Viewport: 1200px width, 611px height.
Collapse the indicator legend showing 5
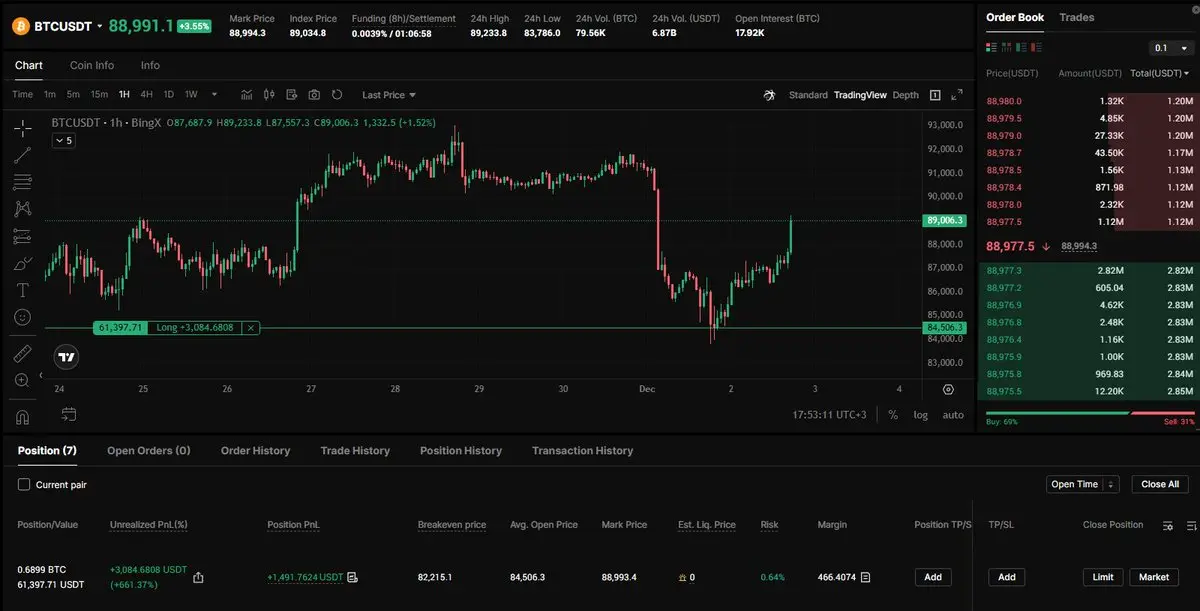[63, 141]
